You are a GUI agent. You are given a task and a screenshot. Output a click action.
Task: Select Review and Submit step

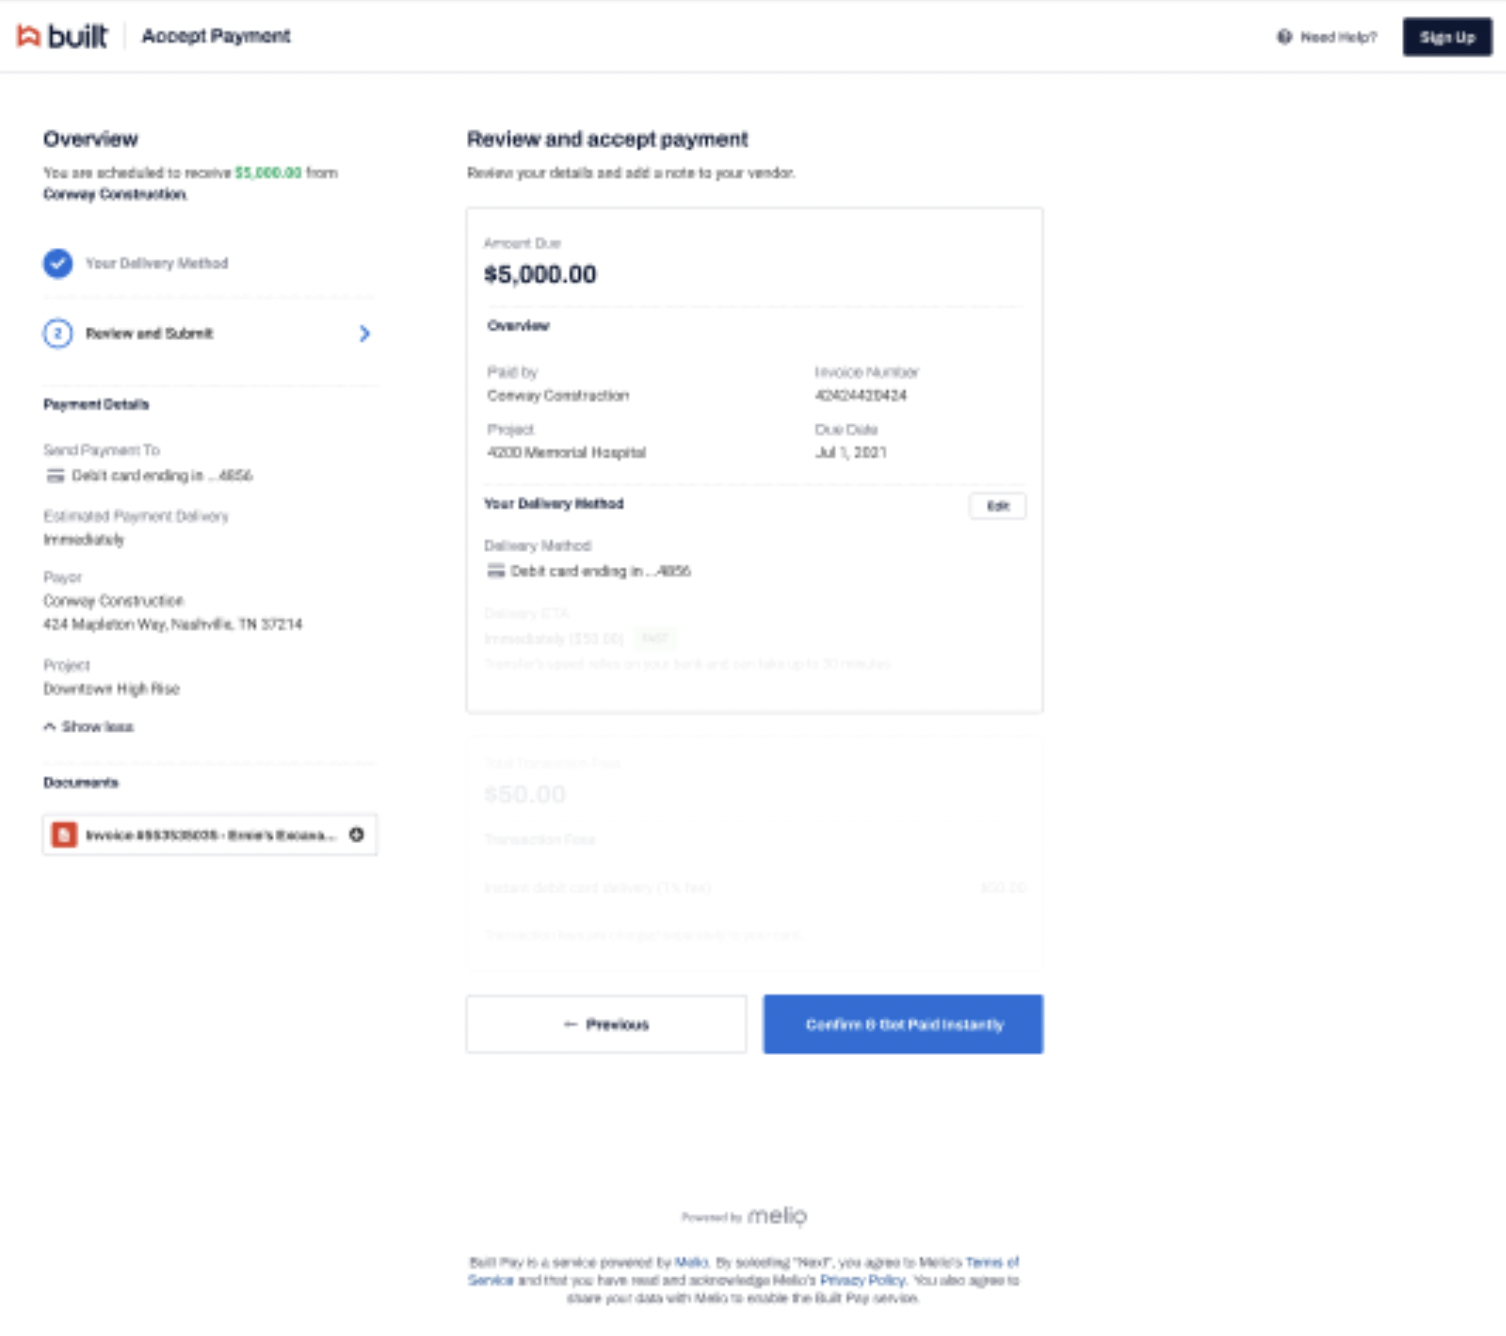[x=149, y=333]
